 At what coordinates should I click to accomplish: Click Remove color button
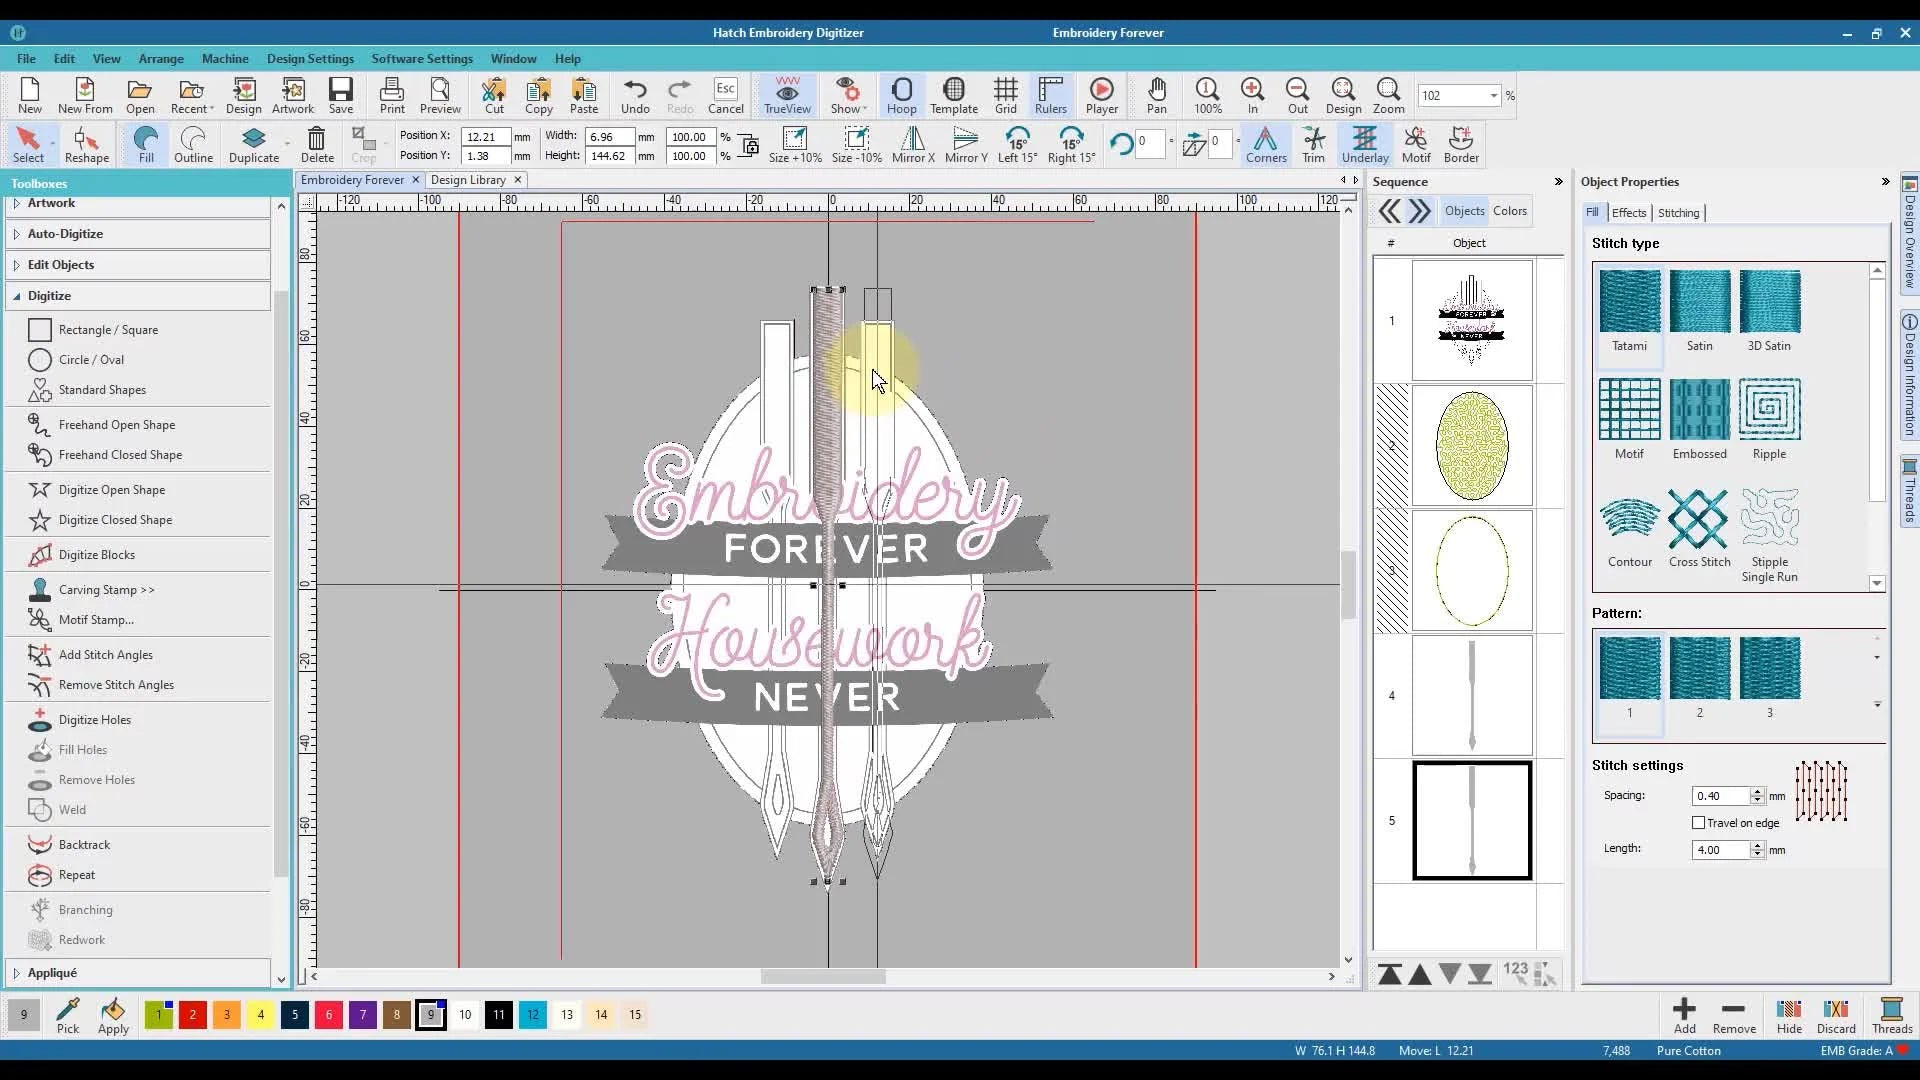click(1733, 1014)
